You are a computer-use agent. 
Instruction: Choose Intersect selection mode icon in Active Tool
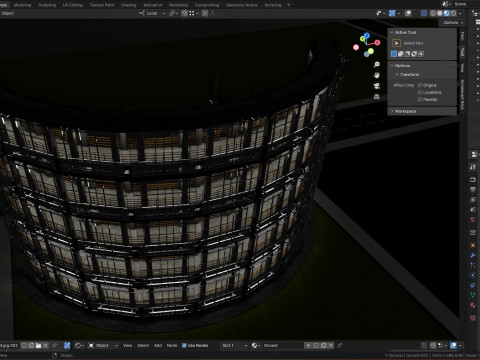point(421,54)
